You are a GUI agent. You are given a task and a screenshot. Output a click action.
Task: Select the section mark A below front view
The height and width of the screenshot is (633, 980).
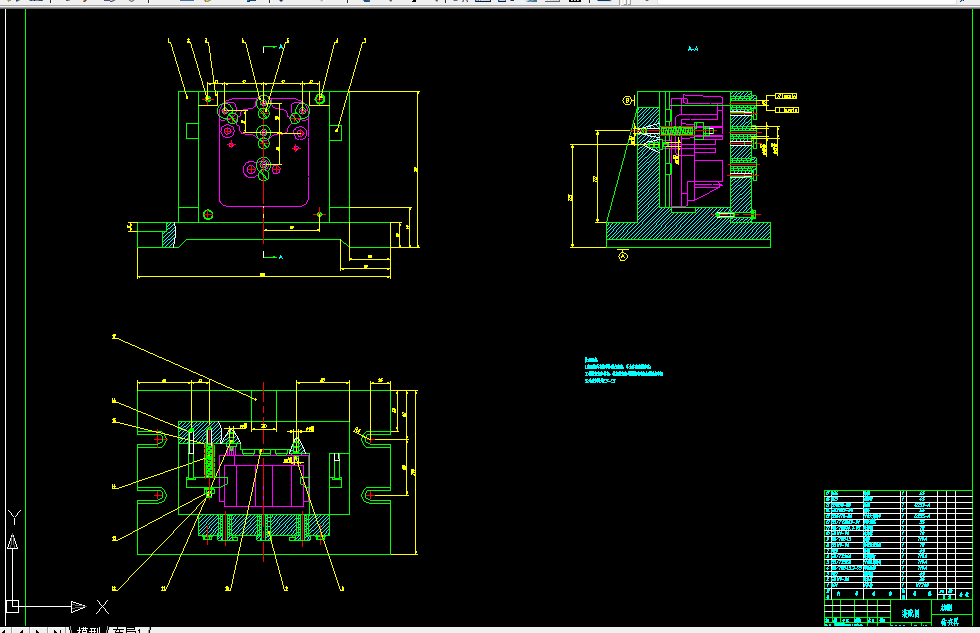[280, 256]
